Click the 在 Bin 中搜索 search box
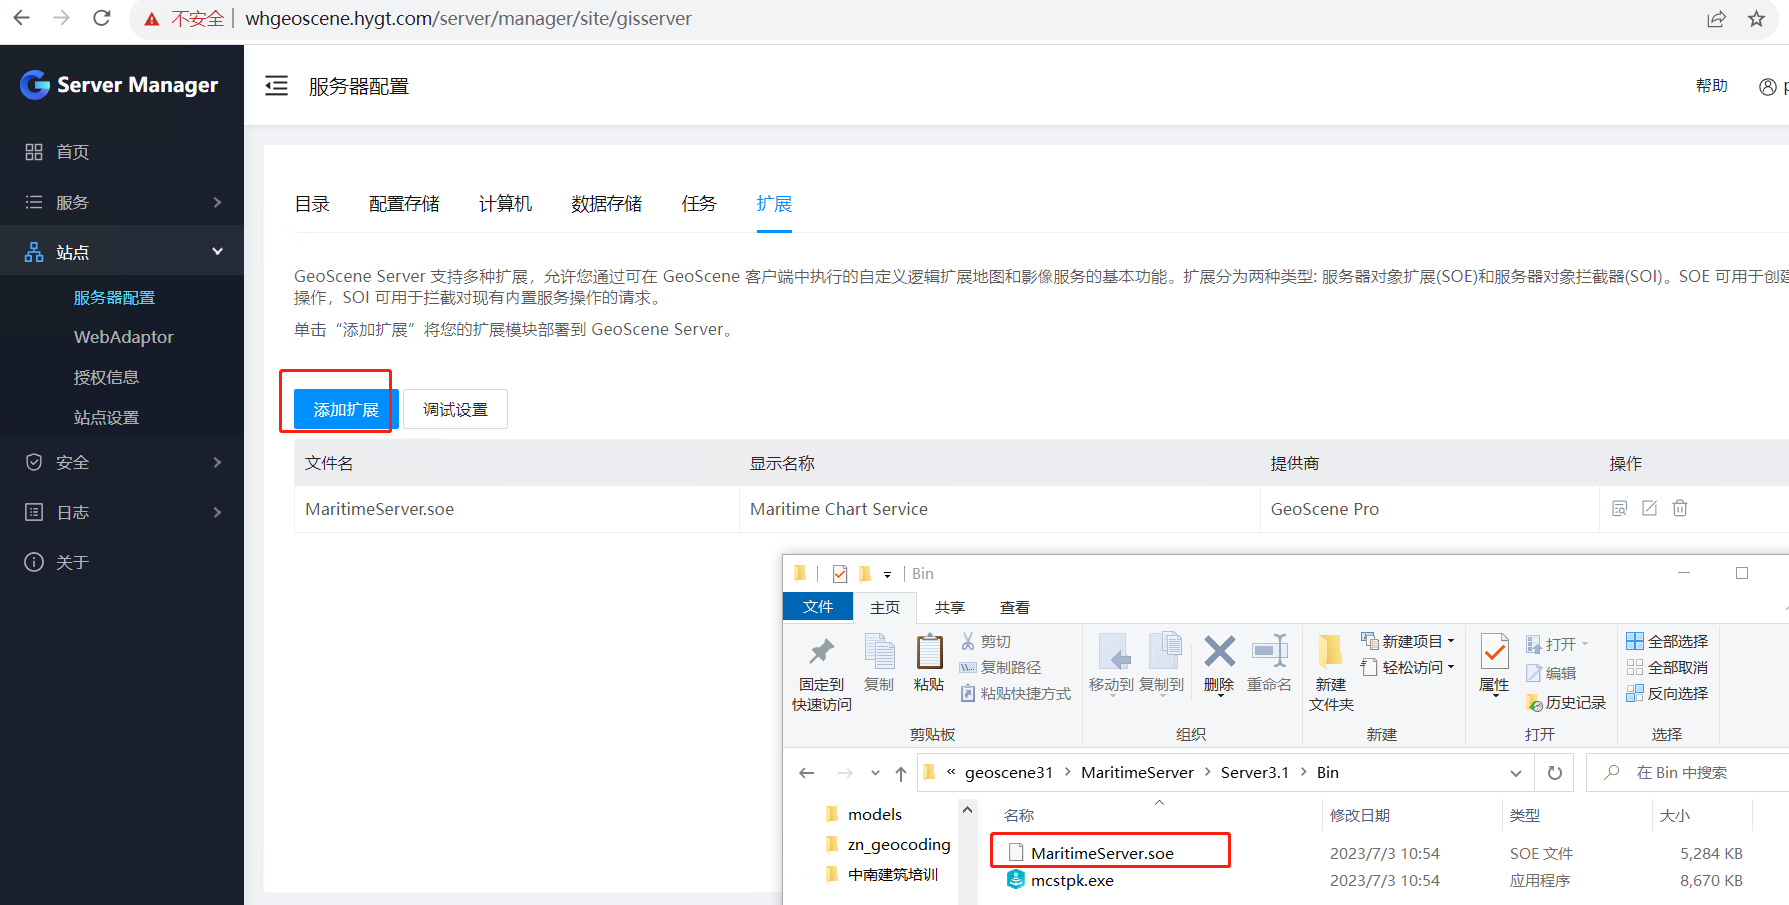This screenshot has height=905, width=1789. pyautogui.click(x=1690, y=773)
